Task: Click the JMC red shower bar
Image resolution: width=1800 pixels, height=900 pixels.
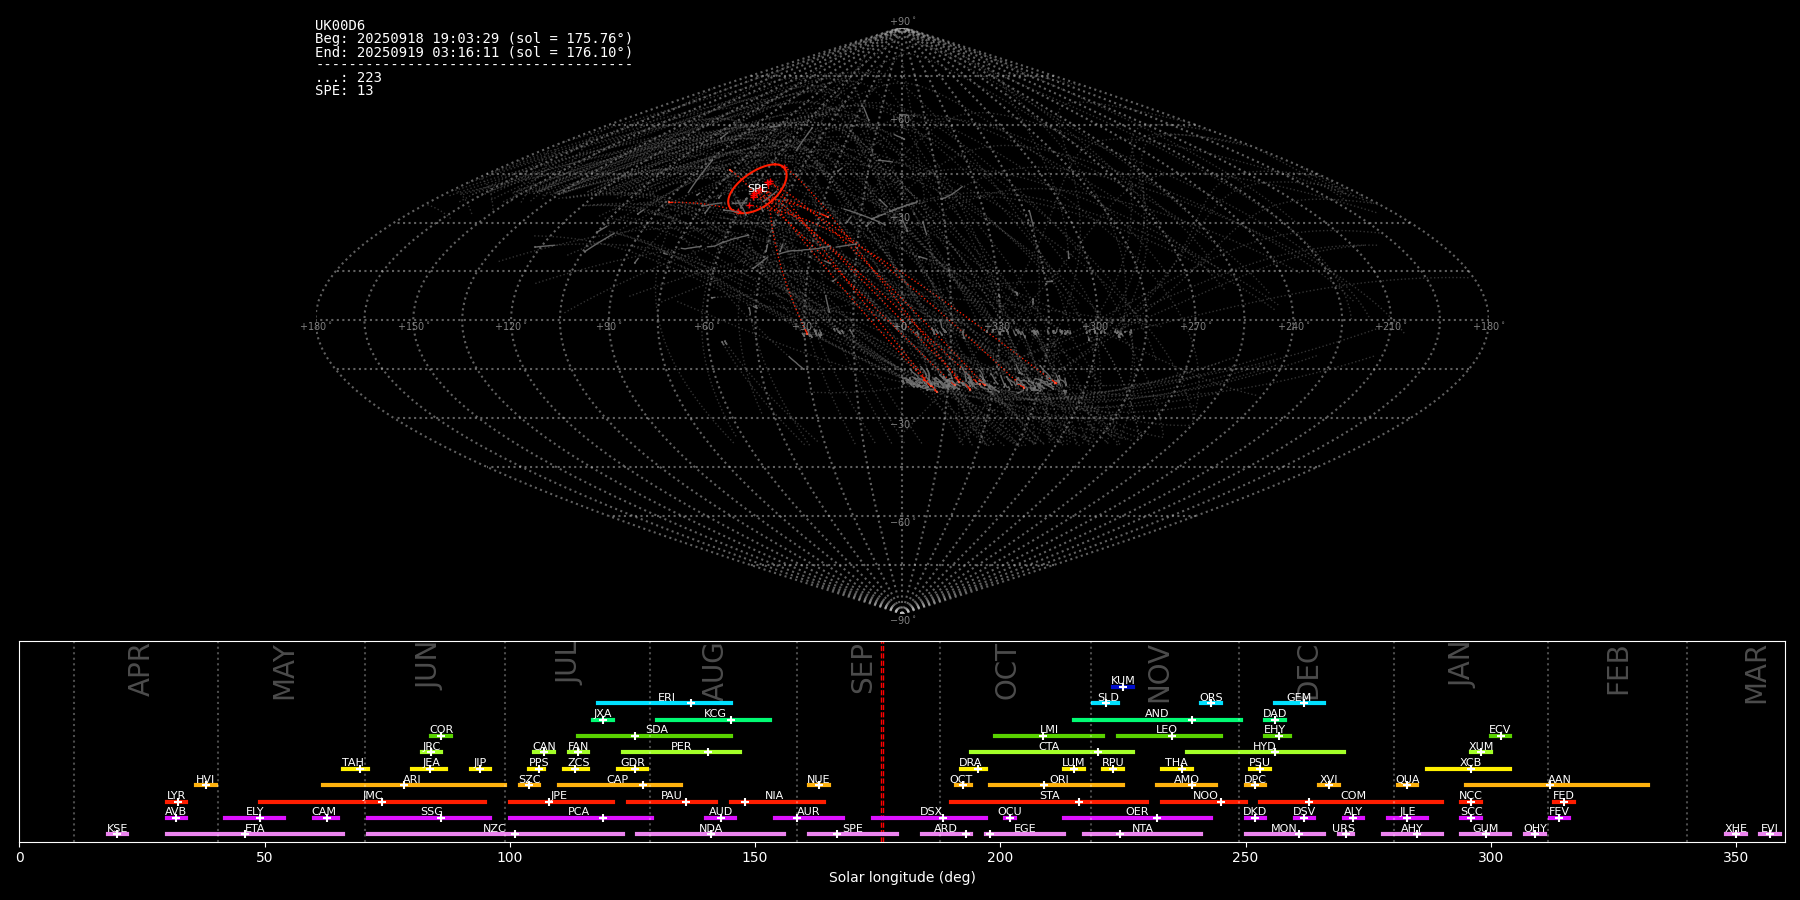Action: click(x=372, y=801)
